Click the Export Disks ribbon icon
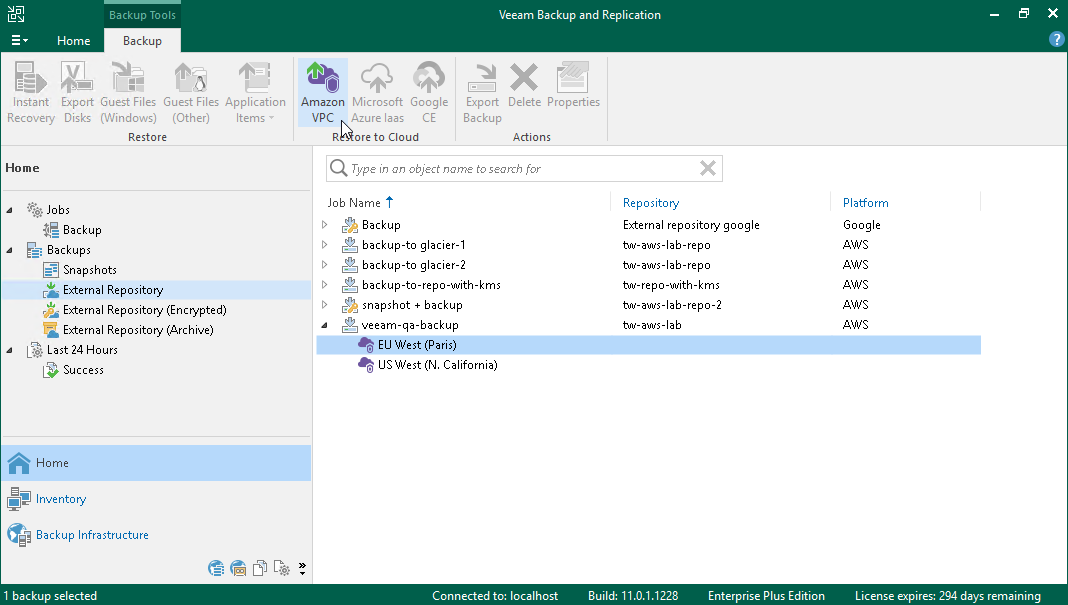This screenshot has height=605, width=1068. 77,91
